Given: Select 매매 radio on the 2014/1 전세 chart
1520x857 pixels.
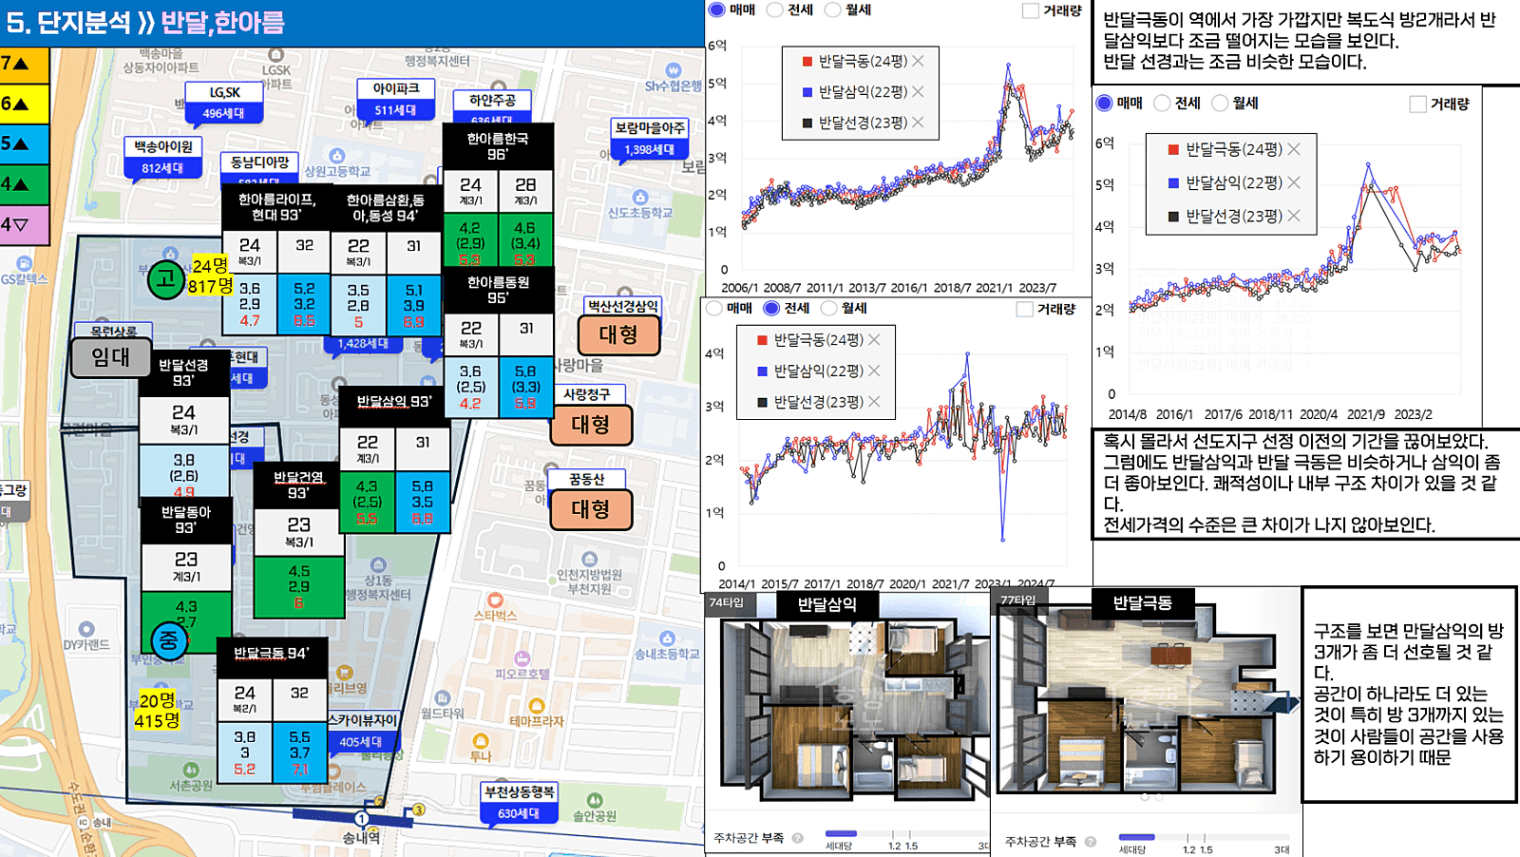Looking at the screenshot, I should click(x=714, y=308).
